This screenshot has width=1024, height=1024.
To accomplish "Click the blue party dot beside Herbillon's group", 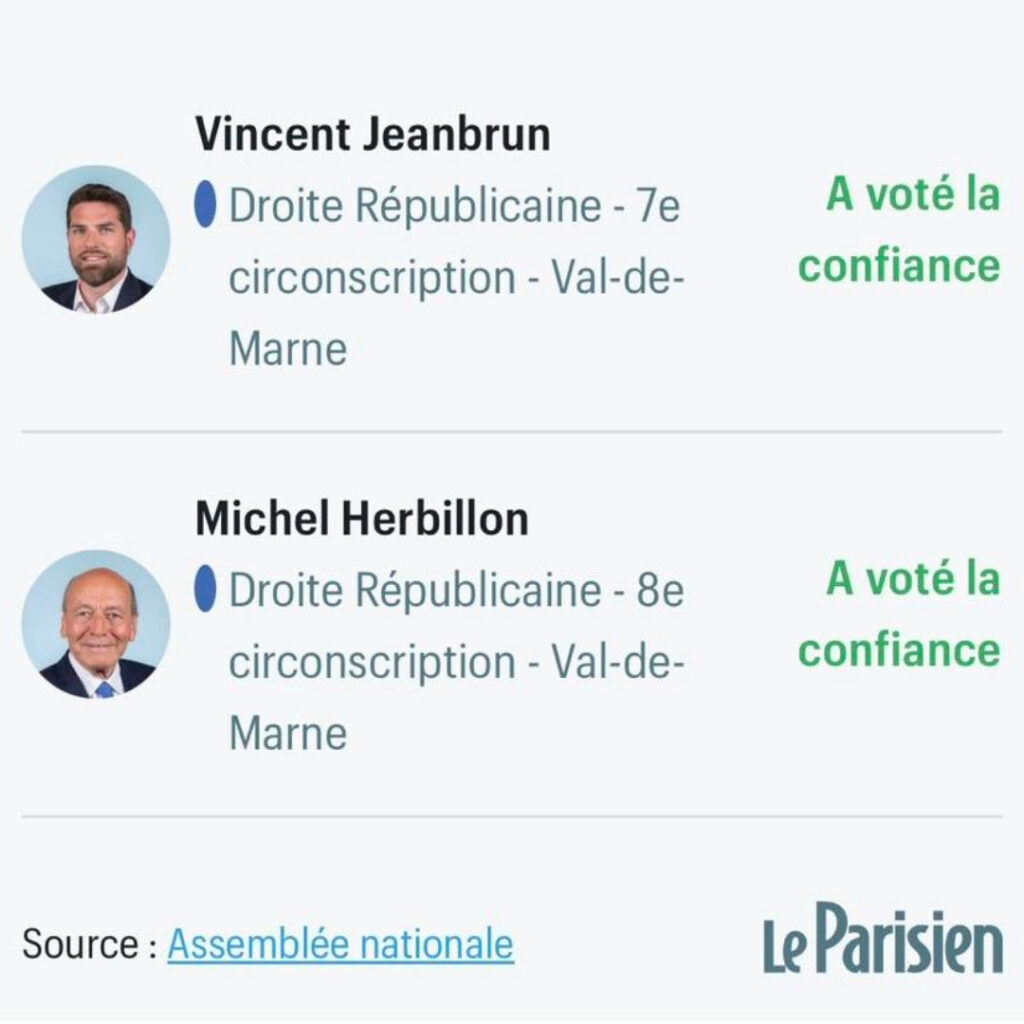I will point(205,589).
